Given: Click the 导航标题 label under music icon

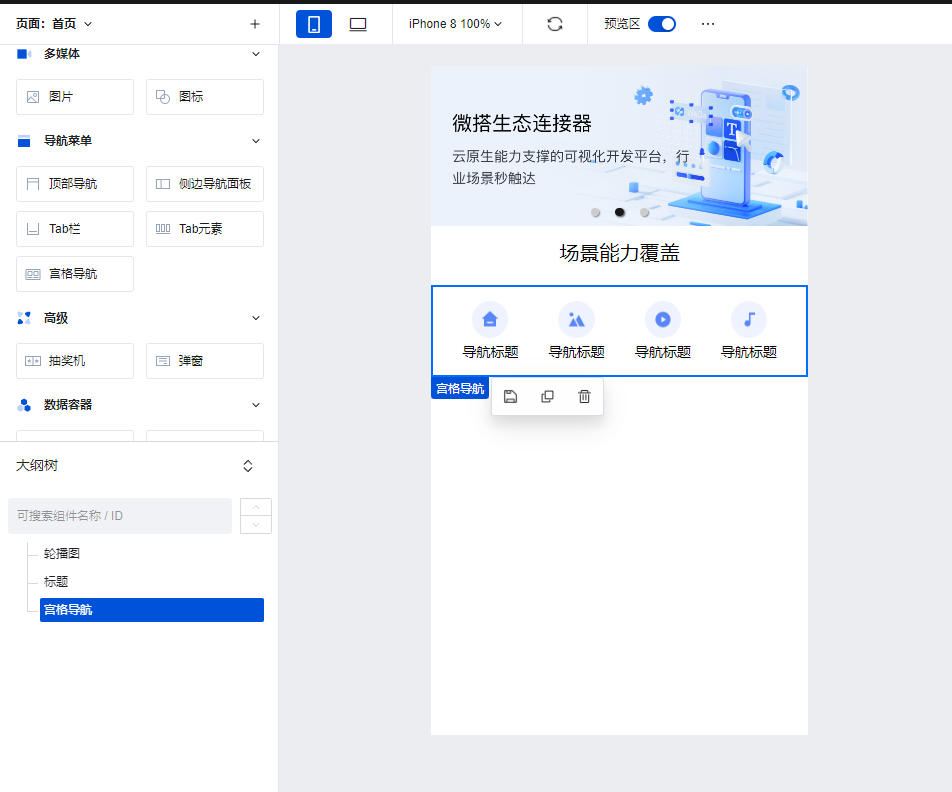Looking at the screenshot, I should [749, 352].
